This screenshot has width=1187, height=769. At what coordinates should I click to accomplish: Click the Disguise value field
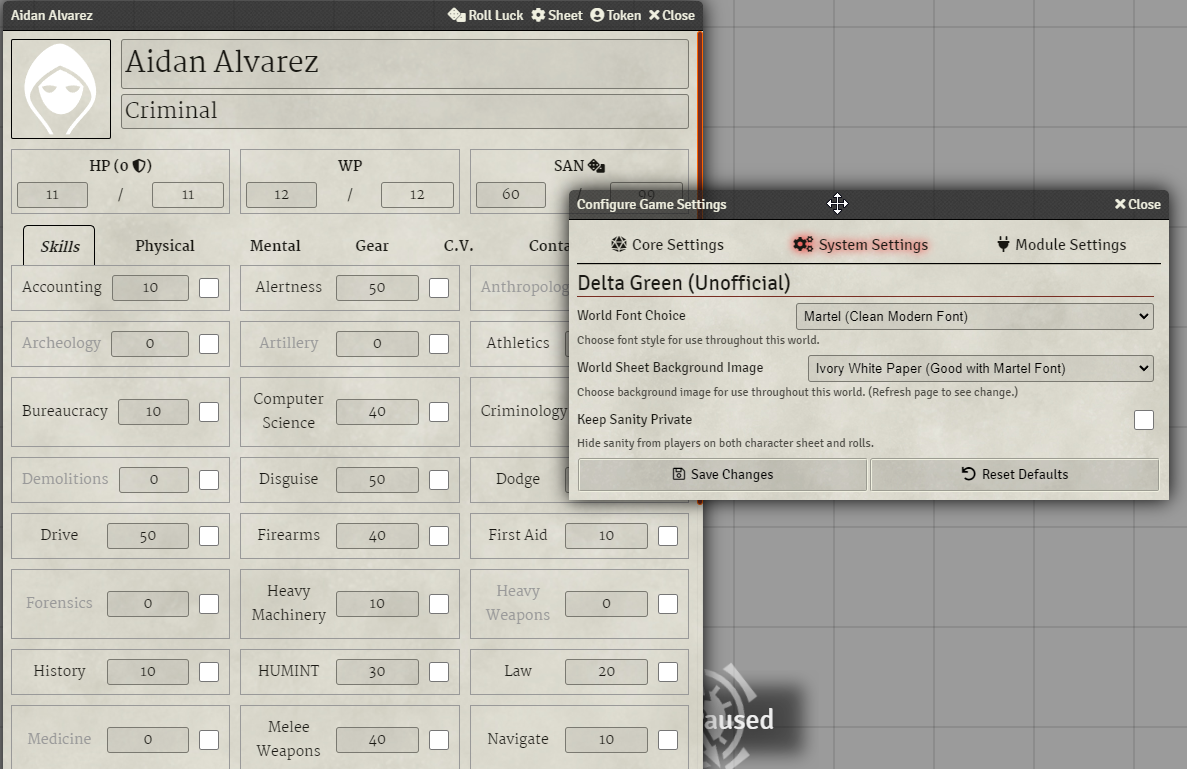point(377,480)
